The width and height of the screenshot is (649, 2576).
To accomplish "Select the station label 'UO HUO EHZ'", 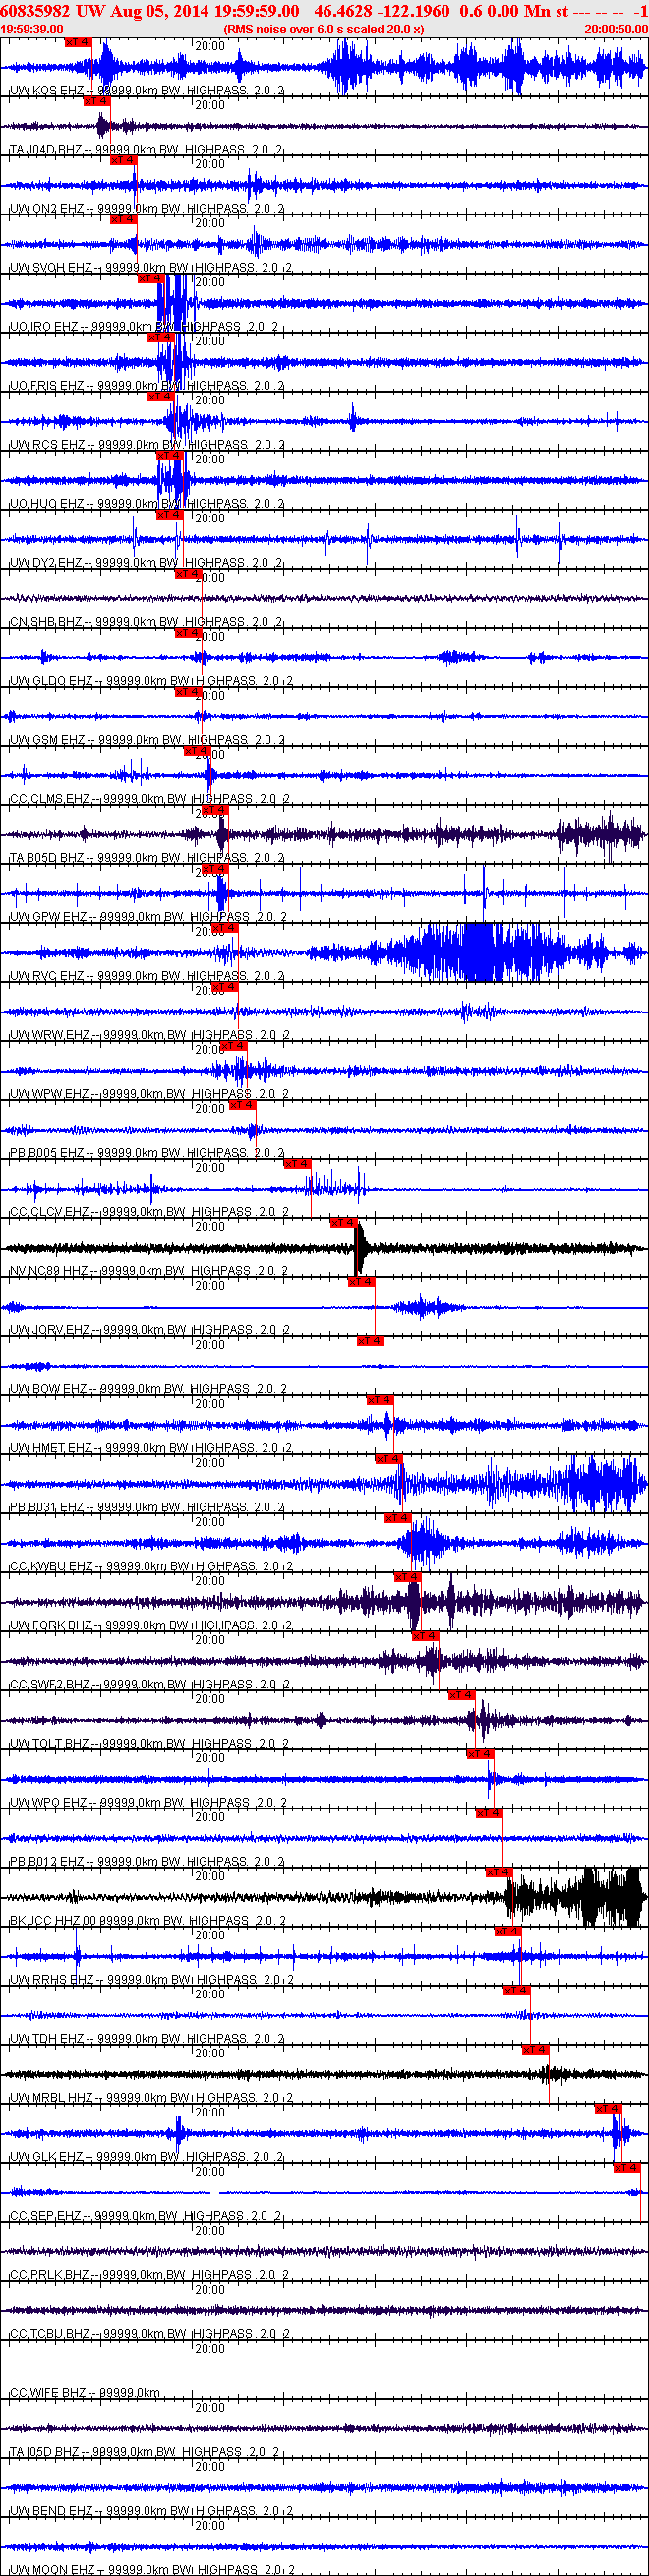I will pyautogui.click(x=47, y=503).
